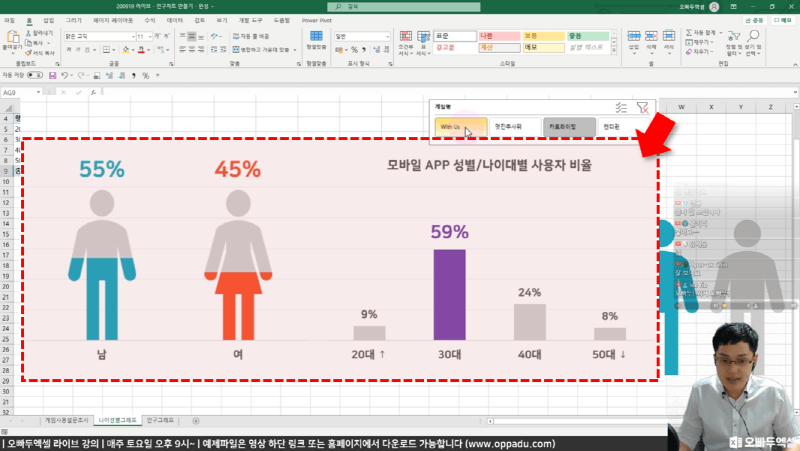Increase decimal places in the number group
Screen dimensions: 800x451
coord(377,49)
